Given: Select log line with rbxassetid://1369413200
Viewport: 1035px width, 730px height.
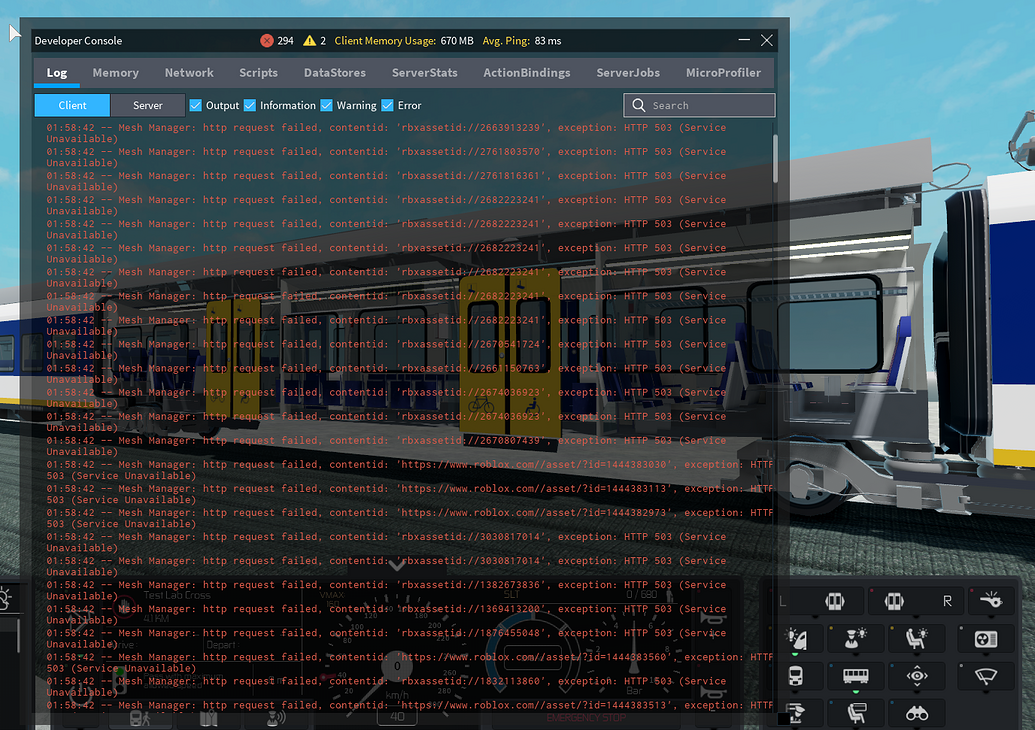Looking at the screenshot, I should [x=386, y=614].
